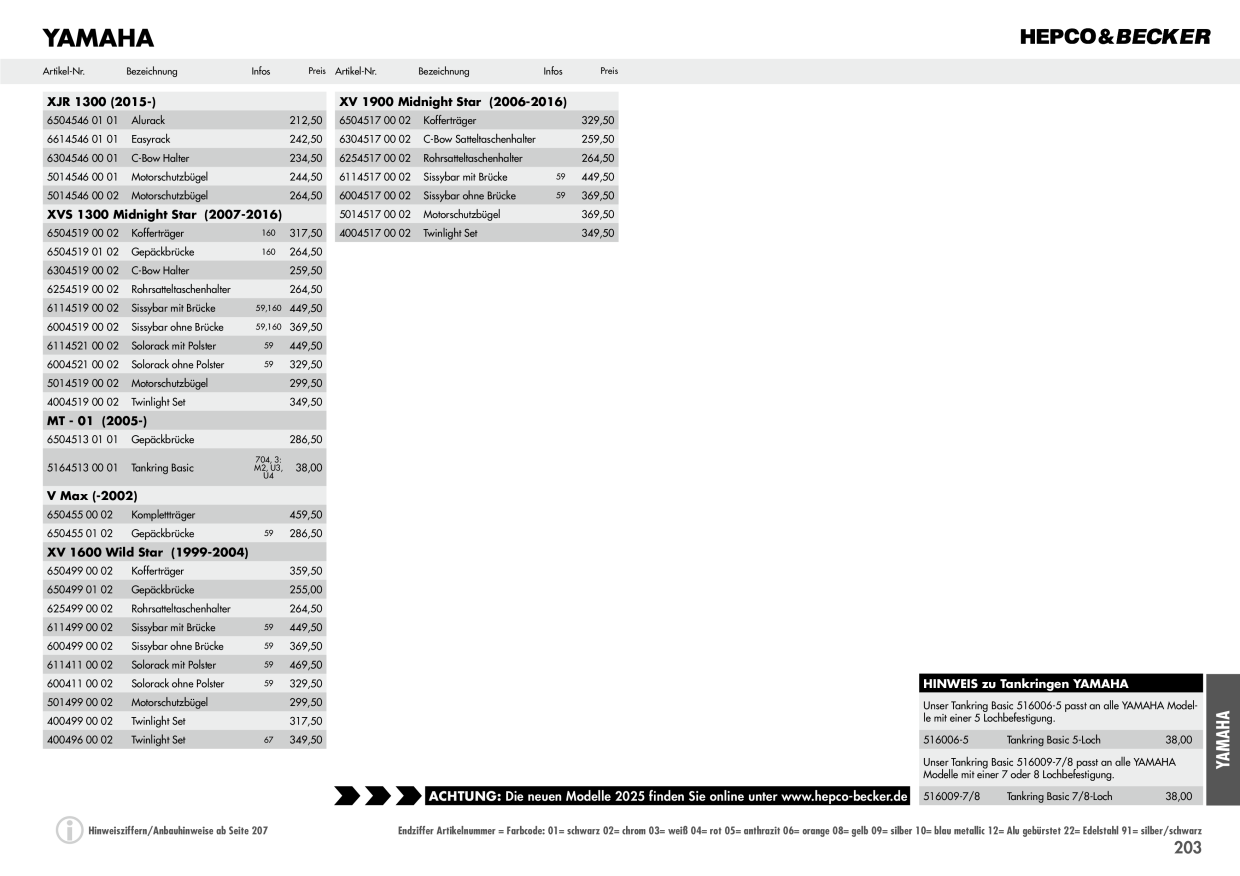This screenshot has width=1240, height=876.
Task: Select article number 625499 00 02
Action: coord(80,609)
